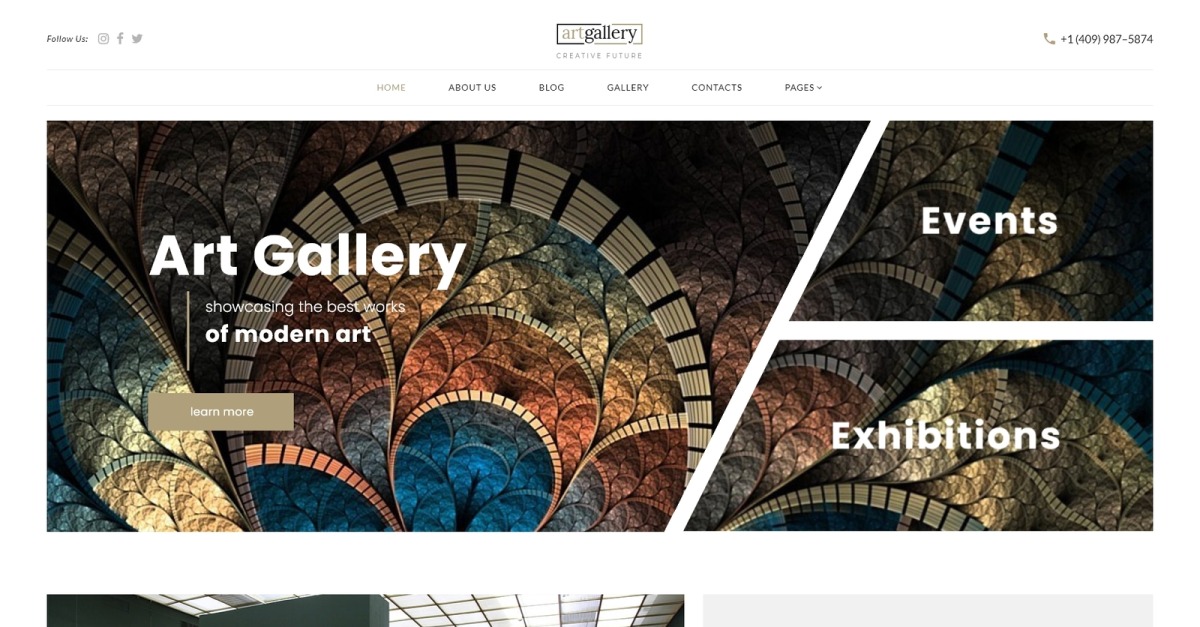The image size is (1200, 627).
Task: Open the Exhibitions banner
Action: pyautogui.click(x=946, y=436)
